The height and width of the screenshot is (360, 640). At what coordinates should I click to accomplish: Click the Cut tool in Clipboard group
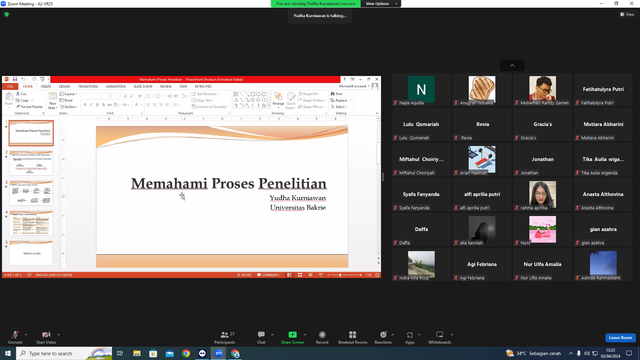coord(21,94)
